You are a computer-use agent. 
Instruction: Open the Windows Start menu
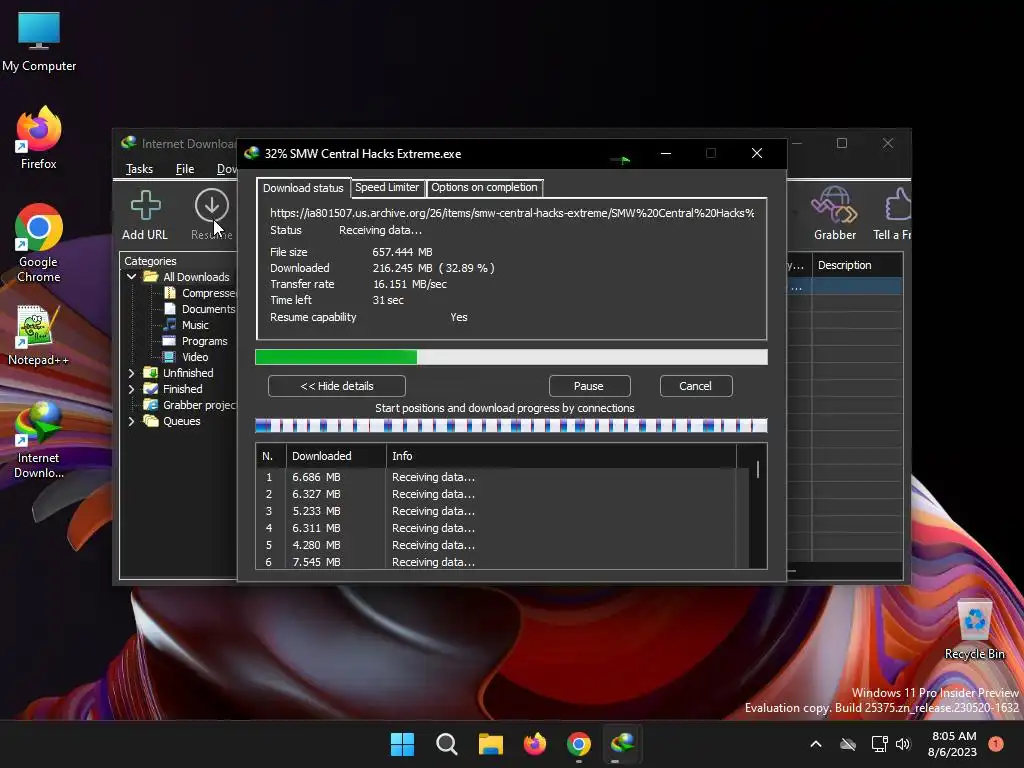click(x=402, y=744)
